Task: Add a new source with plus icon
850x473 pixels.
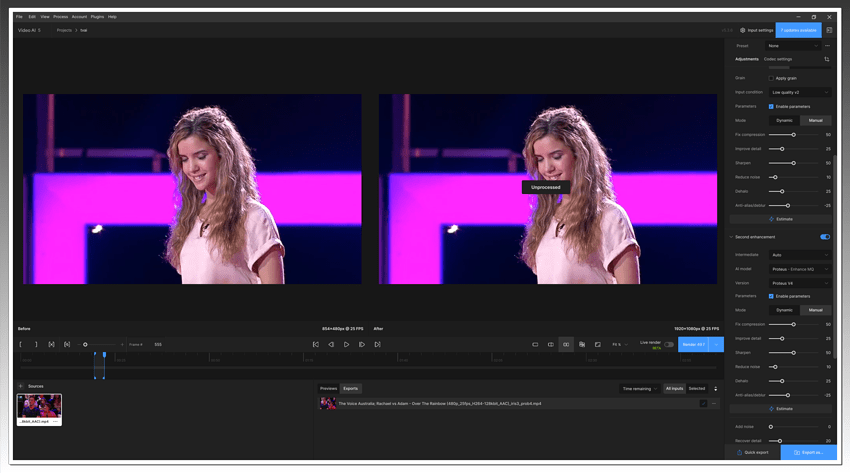Action: (x=21, y=386)
